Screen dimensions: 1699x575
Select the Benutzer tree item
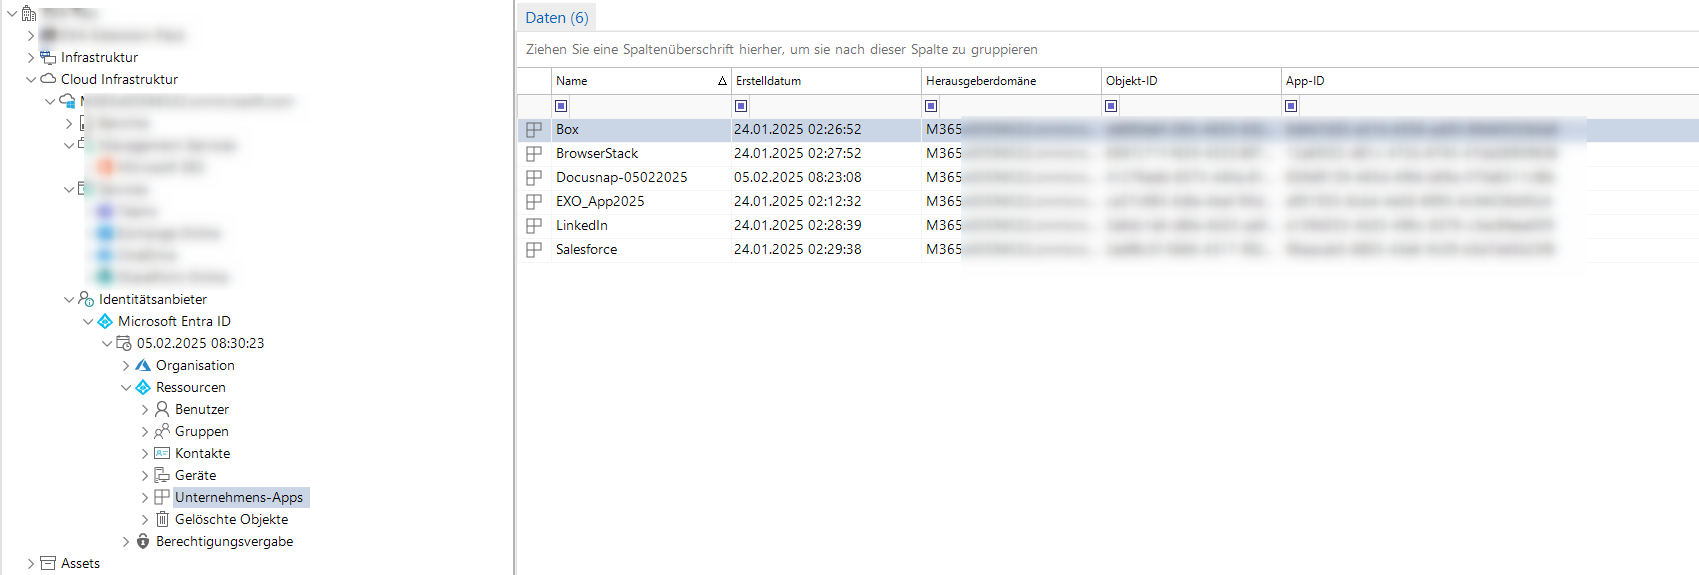202,409
